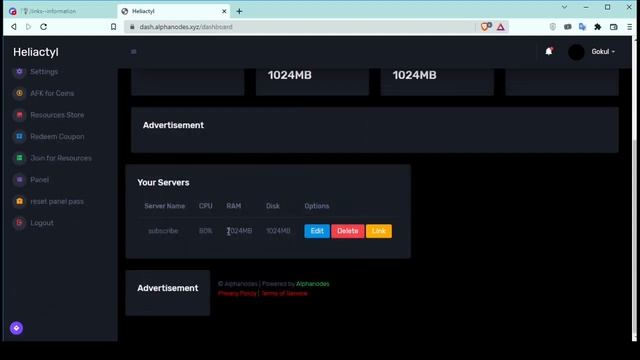This screenshot has width=640, height=360.
Task: Reload the page
Action: (x=43, y=27)
